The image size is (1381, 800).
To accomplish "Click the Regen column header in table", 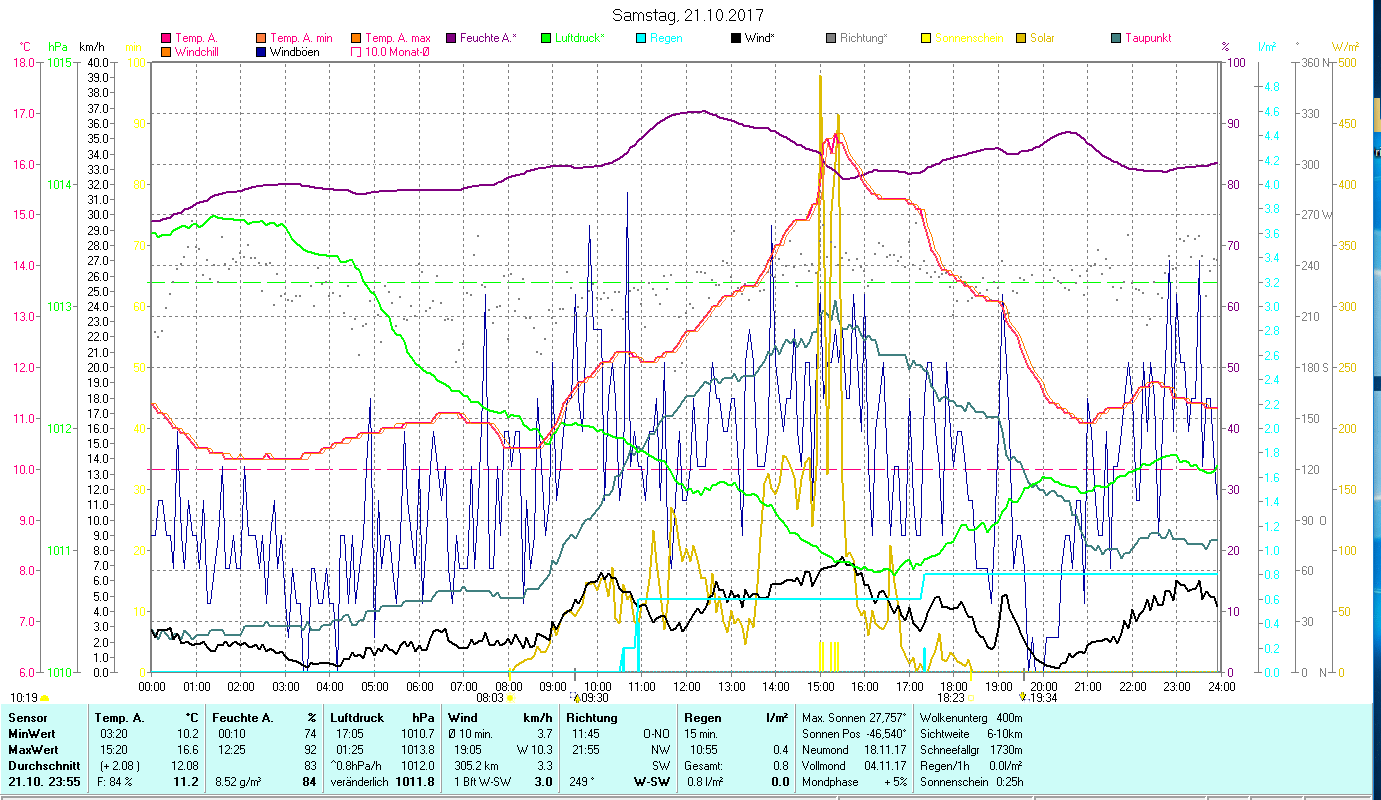I will pos(704,718).
